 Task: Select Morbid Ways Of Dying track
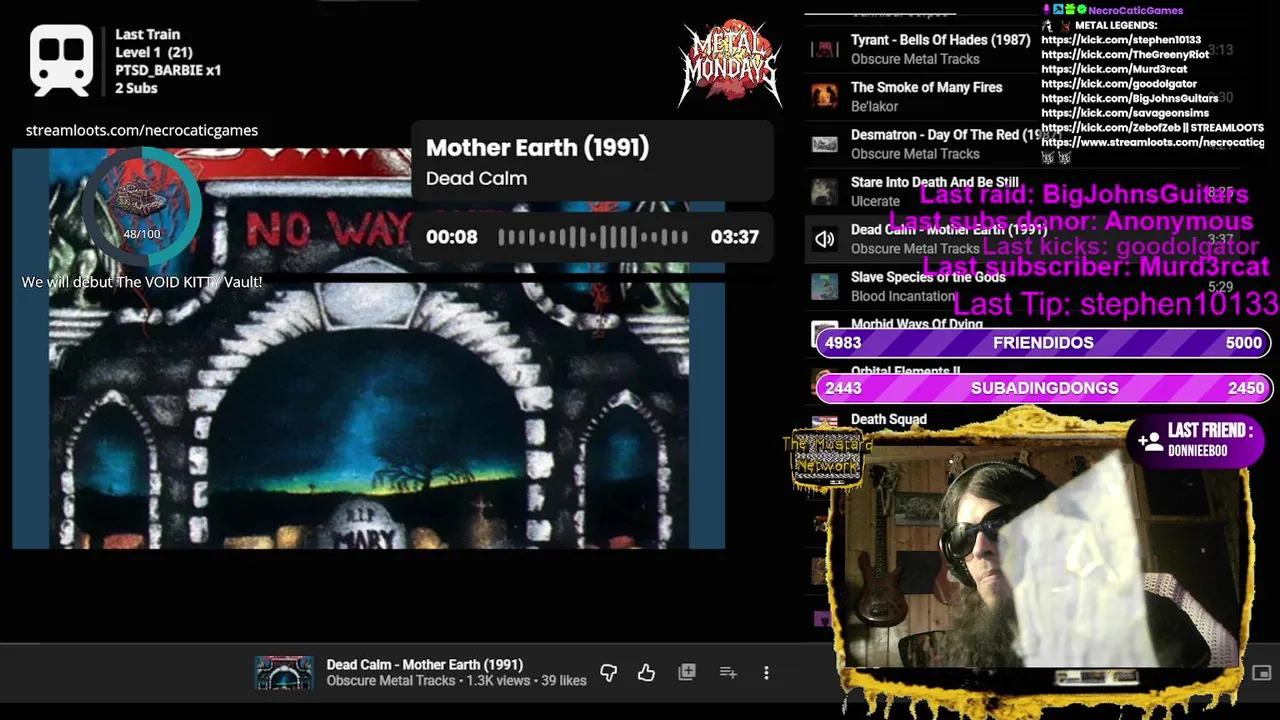pos(916,324)
